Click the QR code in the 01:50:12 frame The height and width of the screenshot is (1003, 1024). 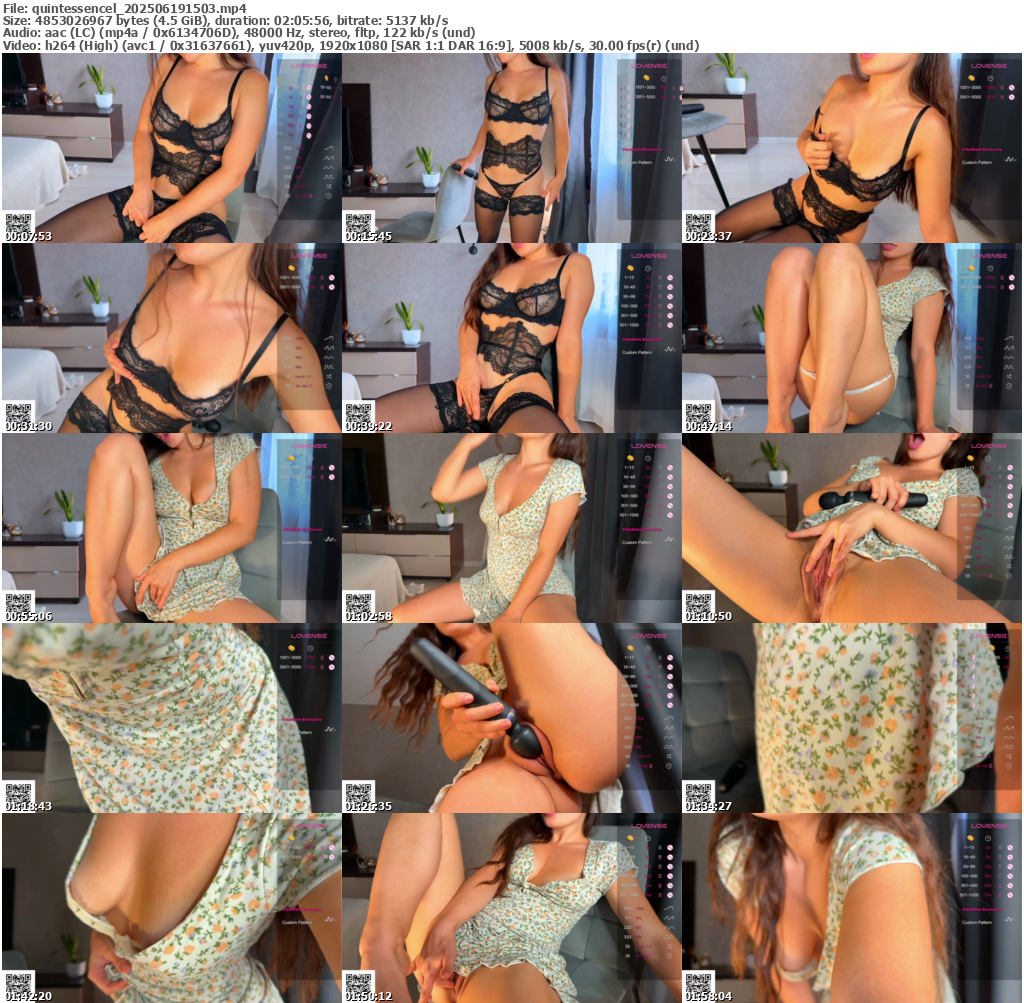pos(357,983)
